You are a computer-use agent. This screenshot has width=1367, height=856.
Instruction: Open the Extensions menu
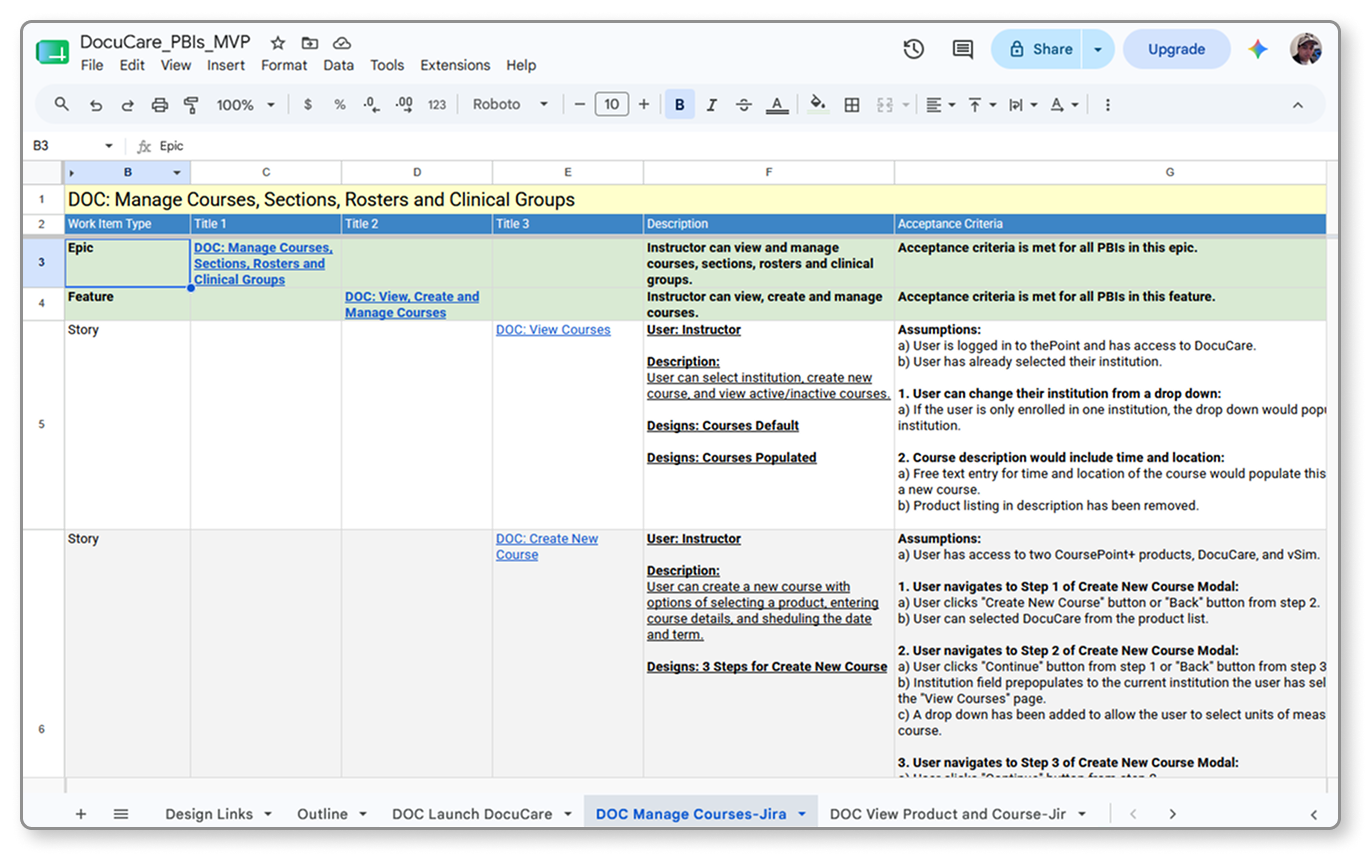pyautogui.click(x=455, y=65)
